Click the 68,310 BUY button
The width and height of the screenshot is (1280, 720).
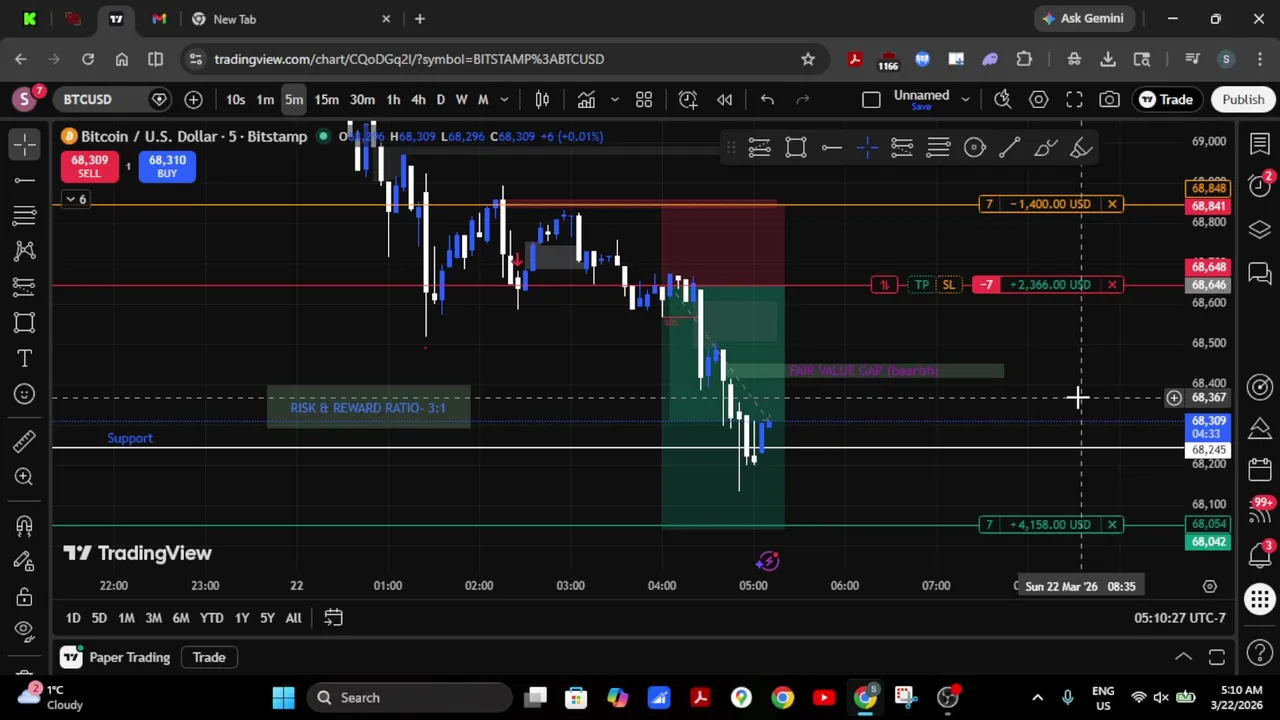click(x=167, y=166)
